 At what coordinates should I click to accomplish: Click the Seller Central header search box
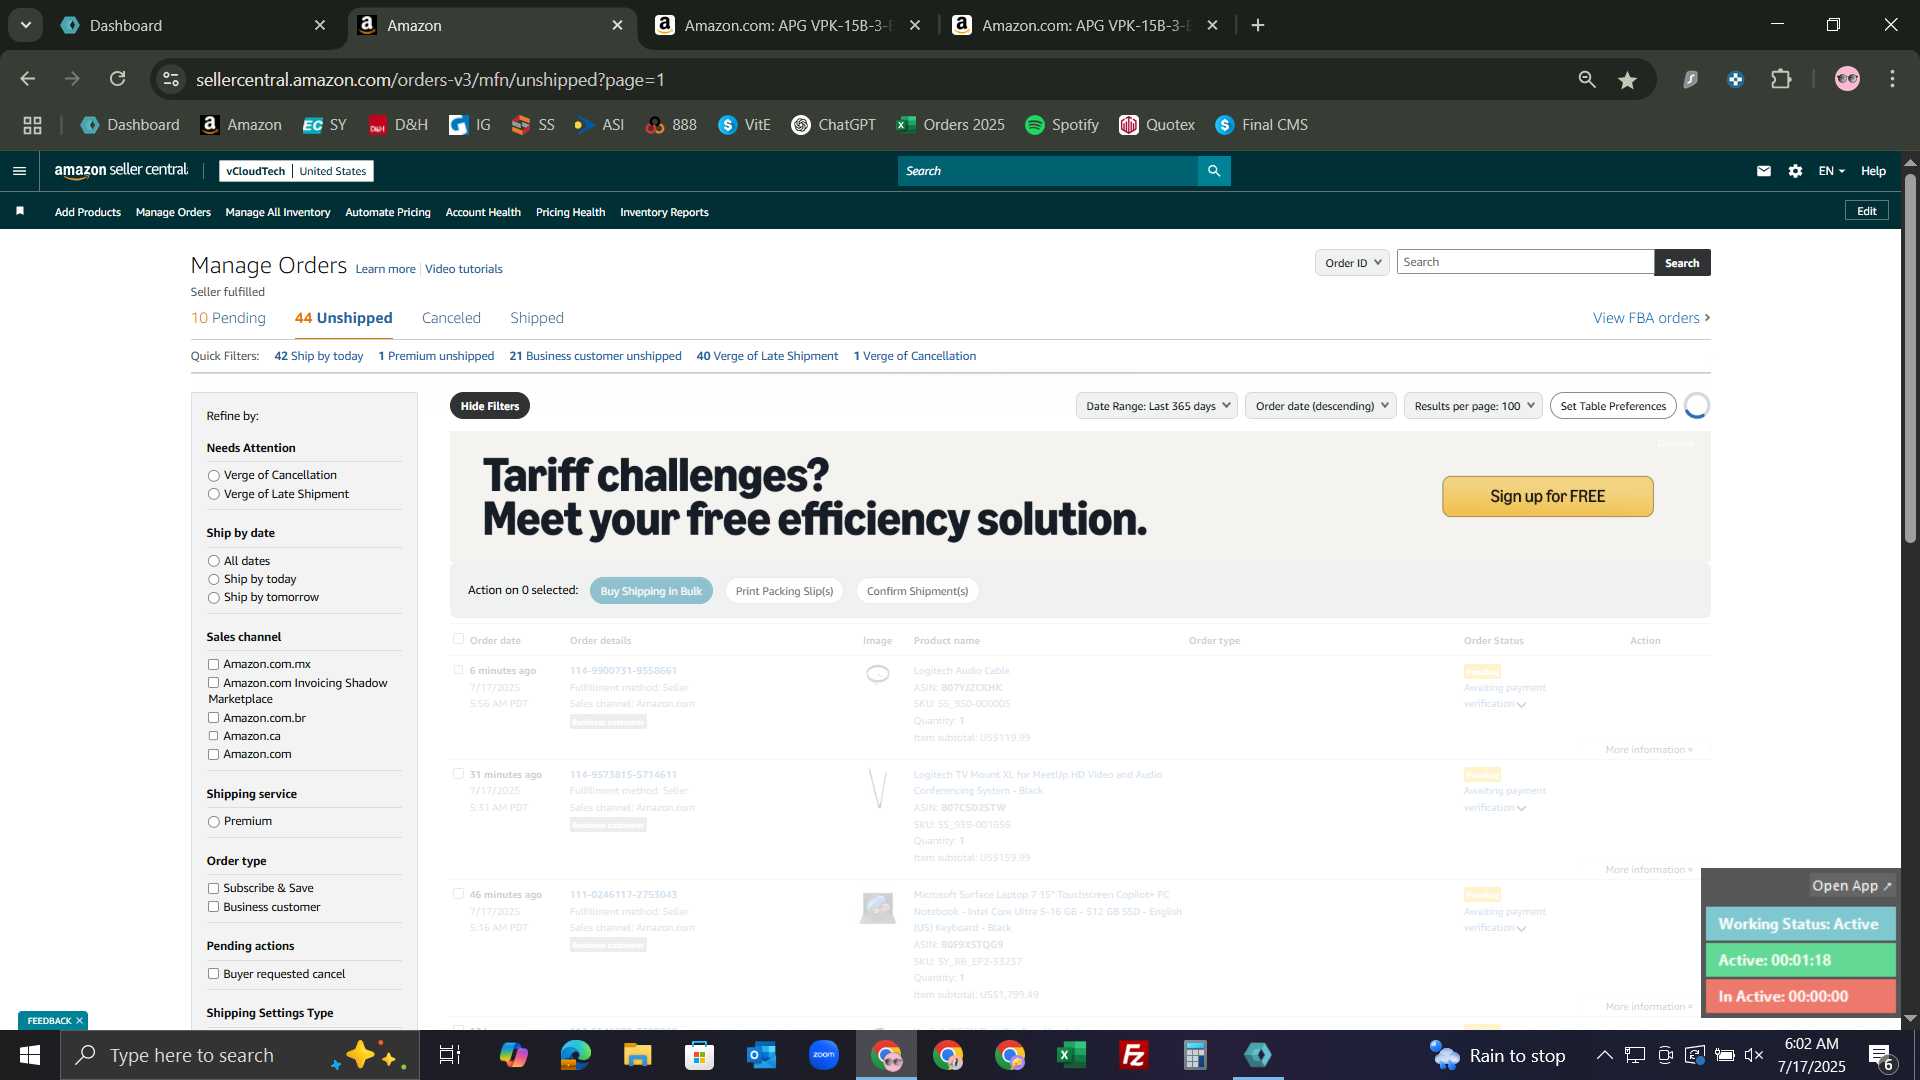tap(1048, 171)
